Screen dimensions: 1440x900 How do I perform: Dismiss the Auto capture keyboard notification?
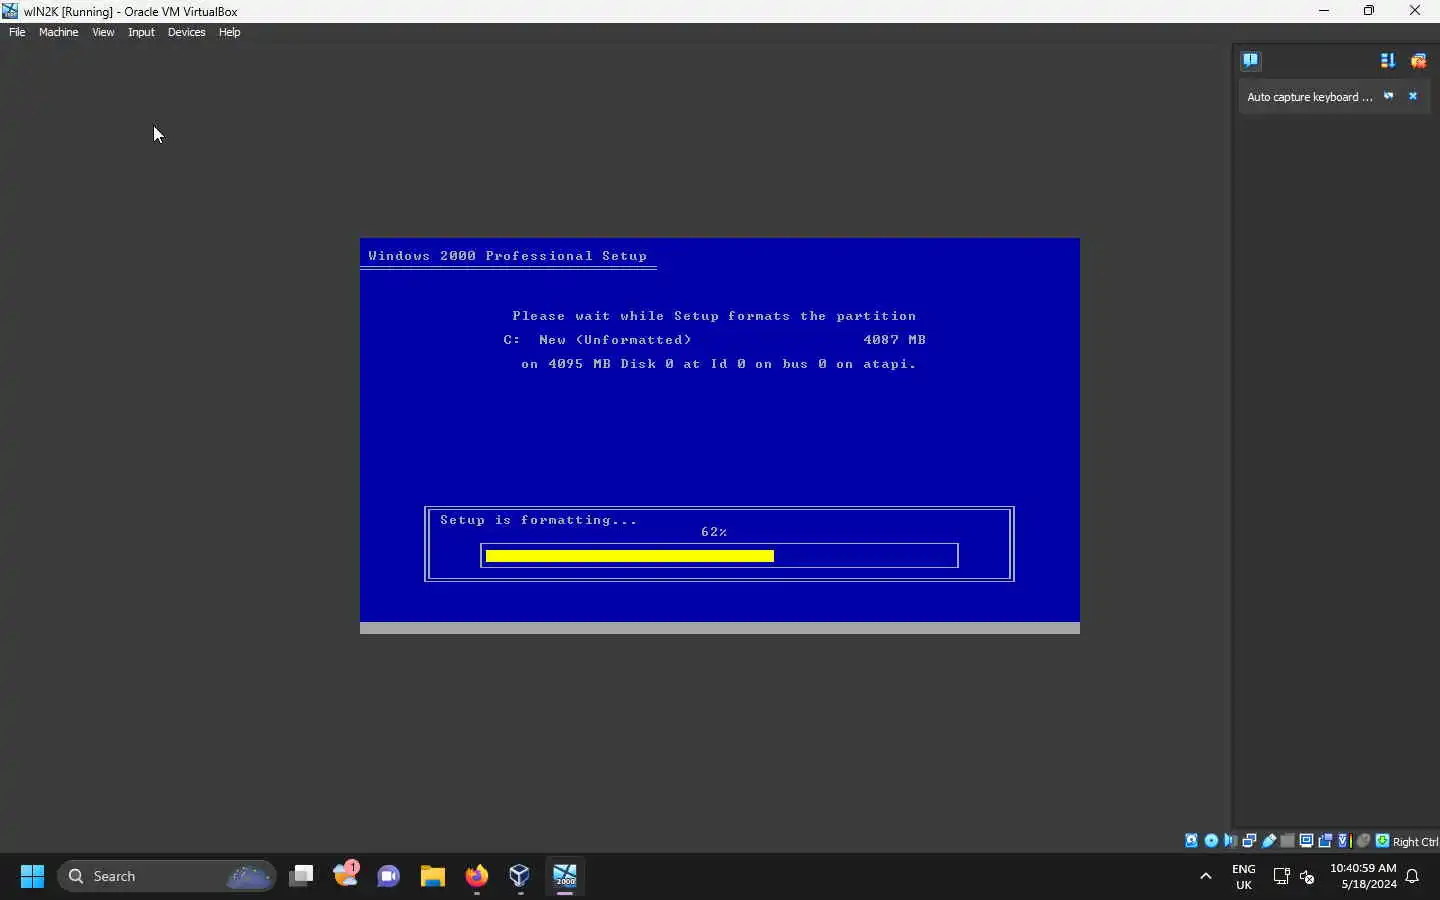point(1413,96)
